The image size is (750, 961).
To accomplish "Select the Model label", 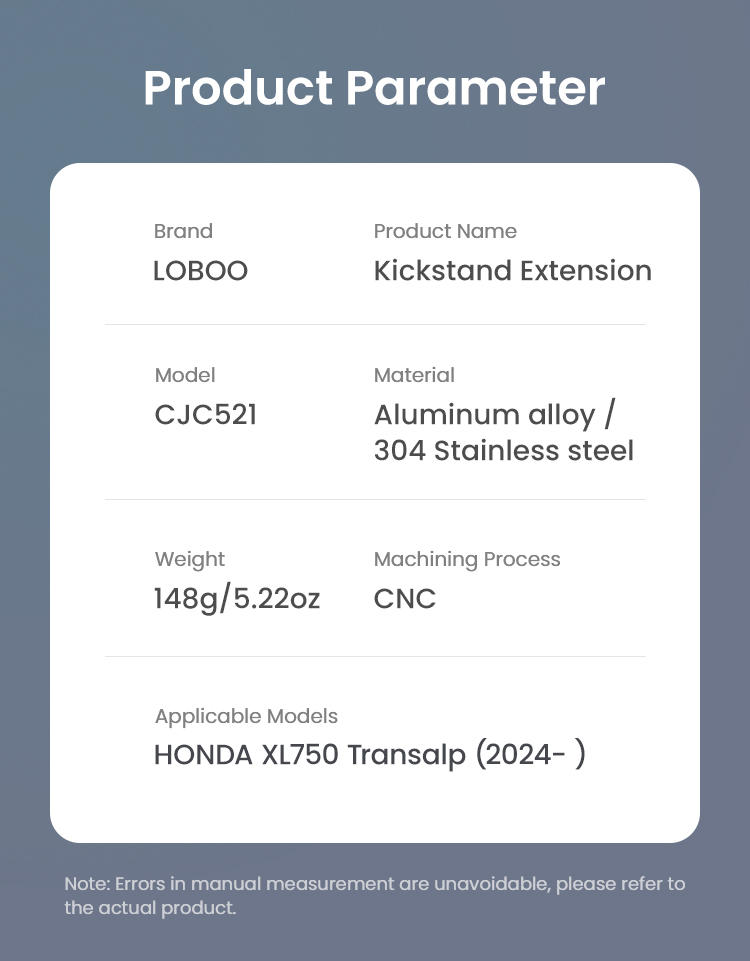I will click(185, 375).
